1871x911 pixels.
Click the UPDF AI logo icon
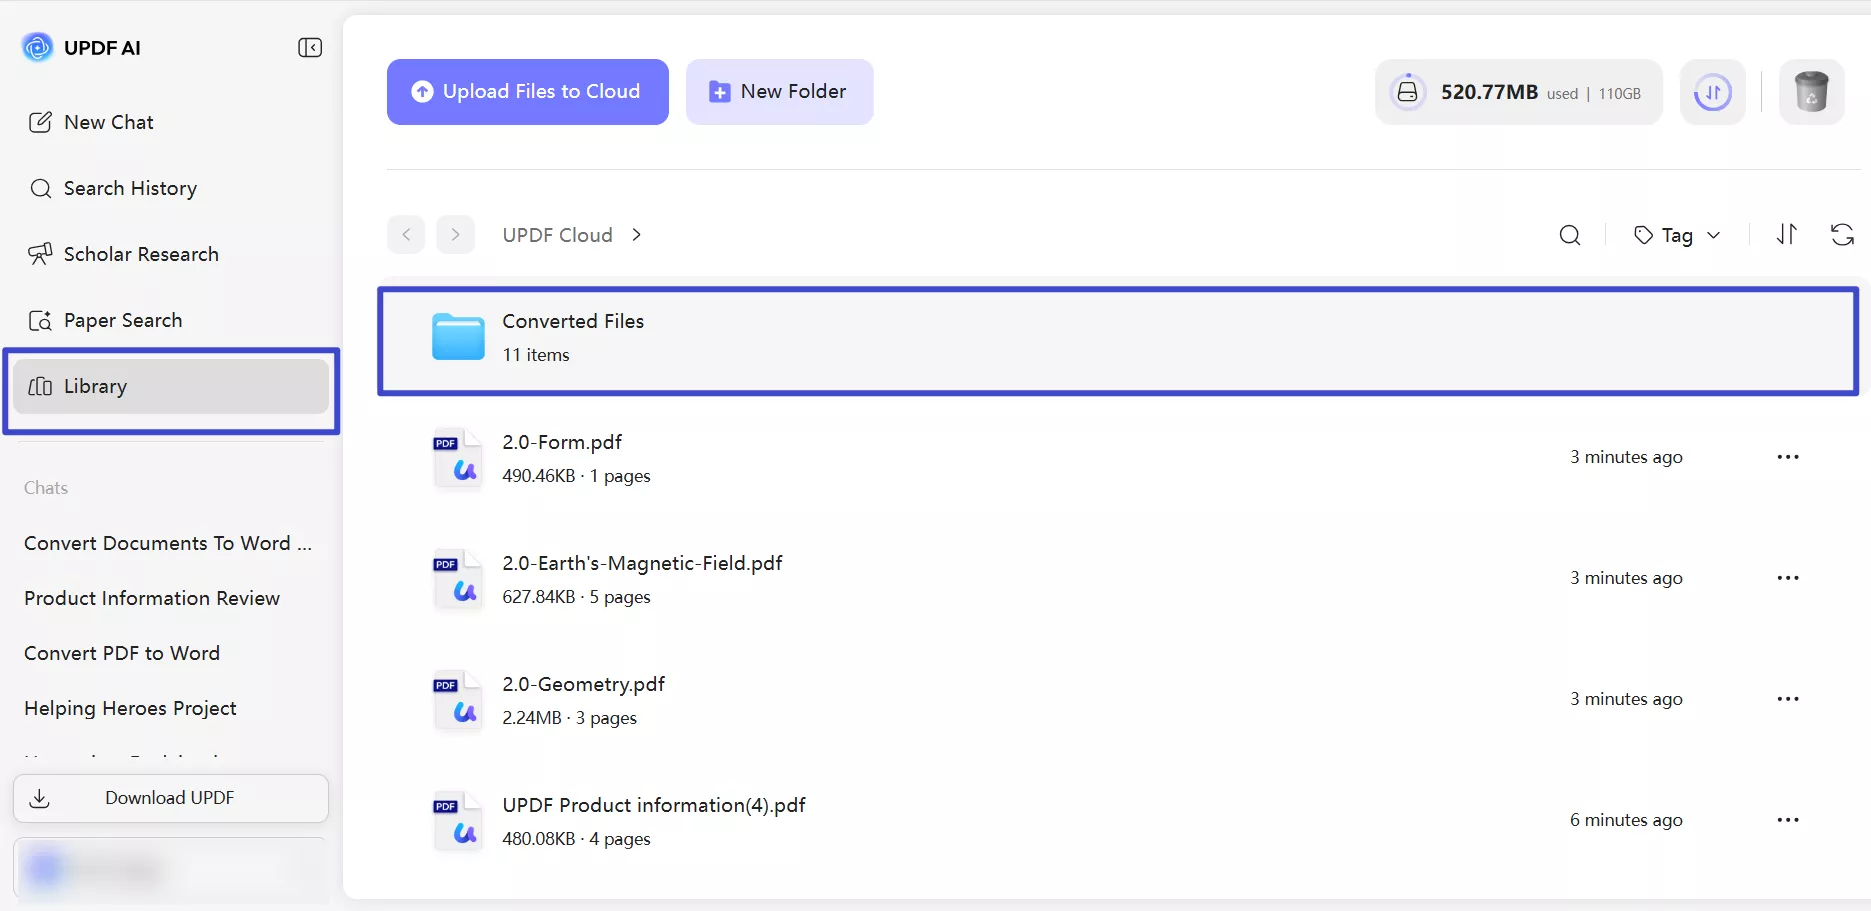click(x=37, y=47)
